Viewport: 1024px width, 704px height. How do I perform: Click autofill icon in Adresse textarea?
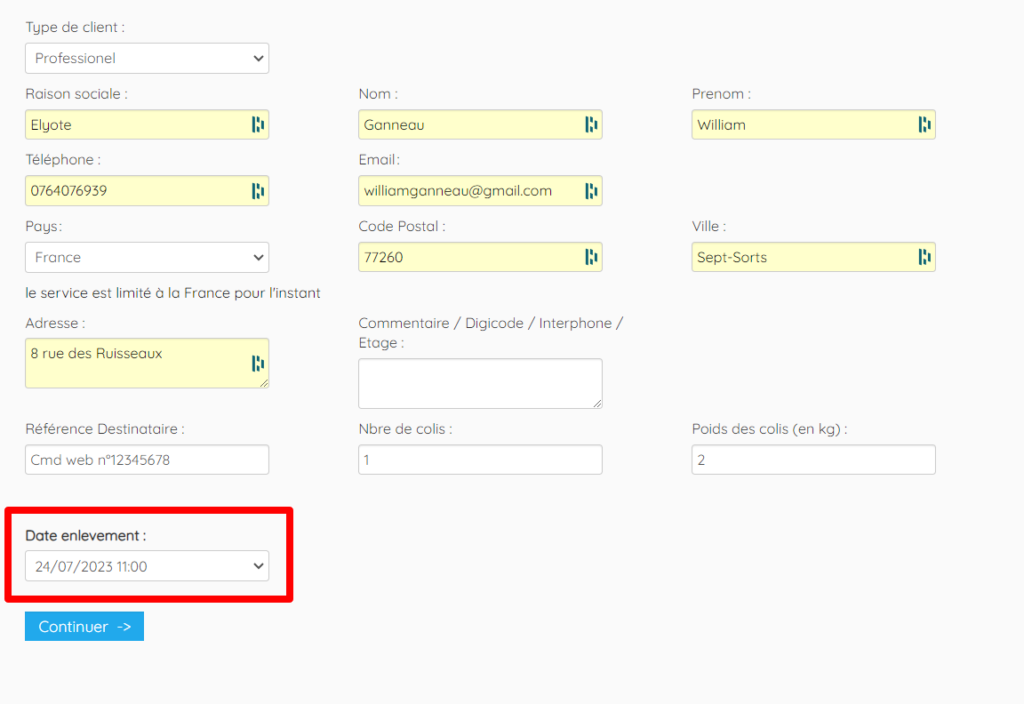click(x=258, y=364)
